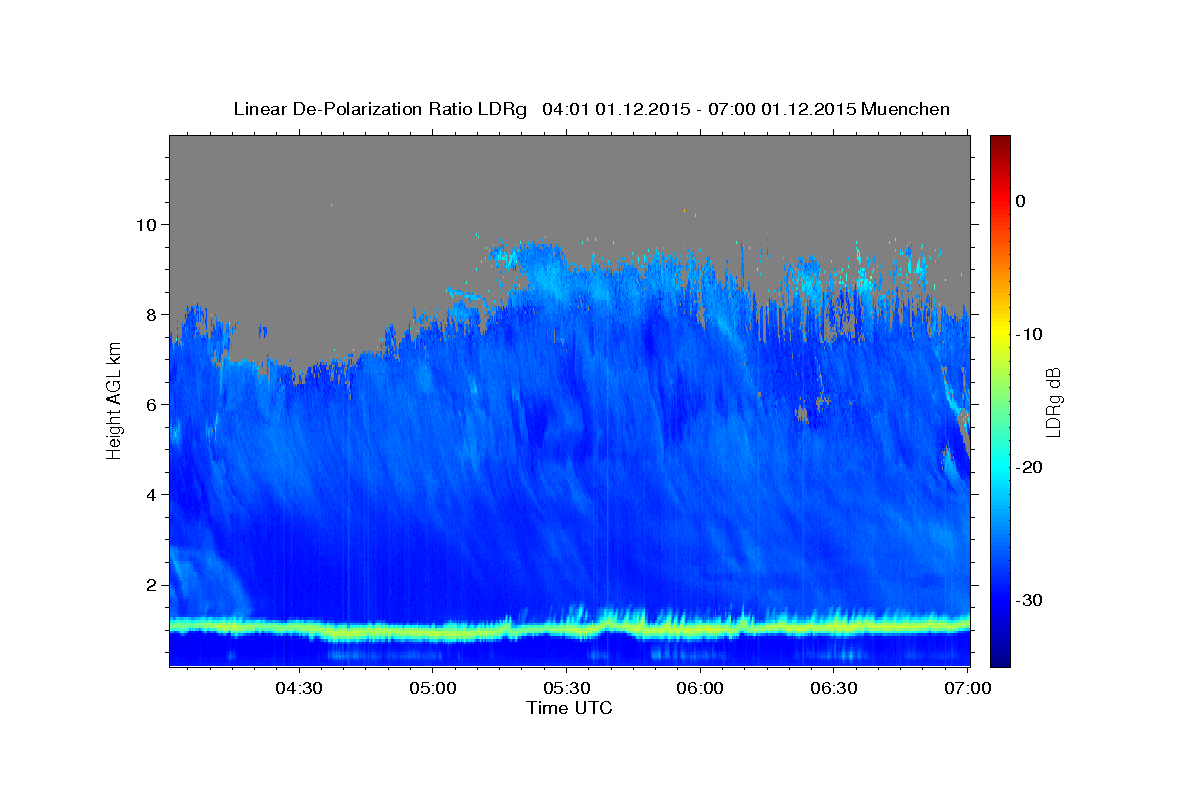Click the dark blue bottom of colorbar
This screenshot has width=1200, height=800.
coord(1000,659)
